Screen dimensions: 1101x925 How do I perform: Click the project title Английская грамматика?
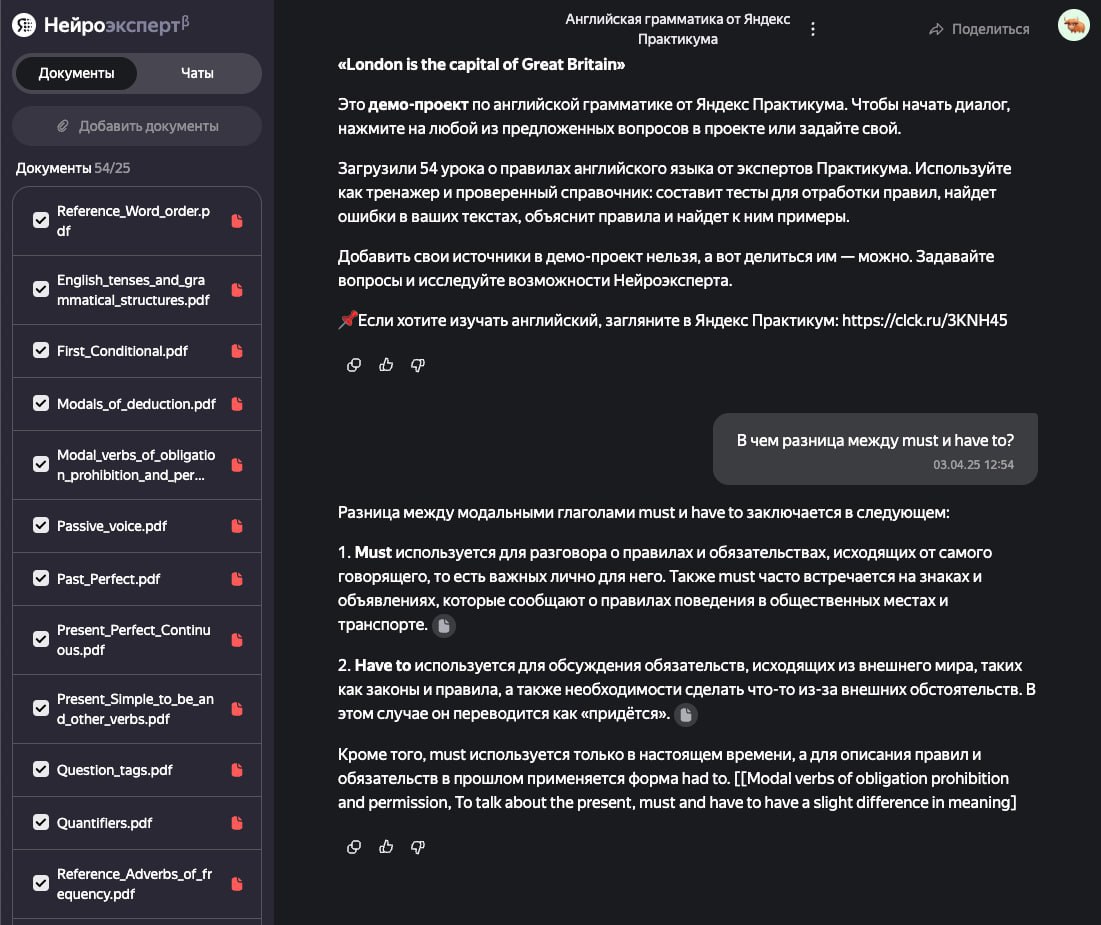678,29
